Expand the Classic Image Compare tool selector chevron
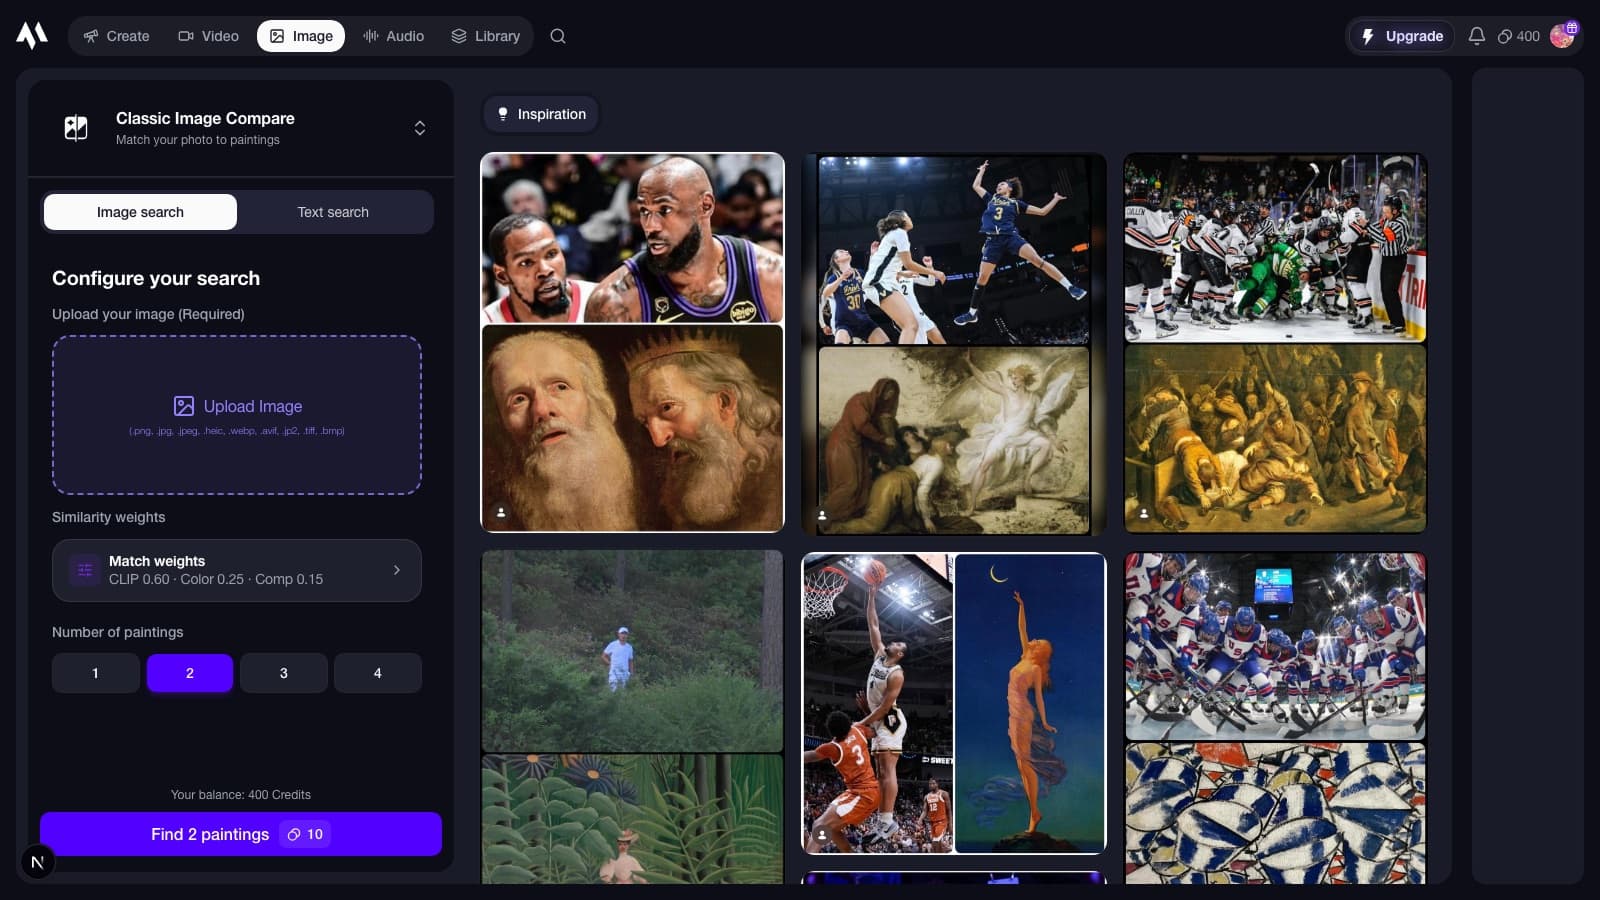 coord(420,128)
